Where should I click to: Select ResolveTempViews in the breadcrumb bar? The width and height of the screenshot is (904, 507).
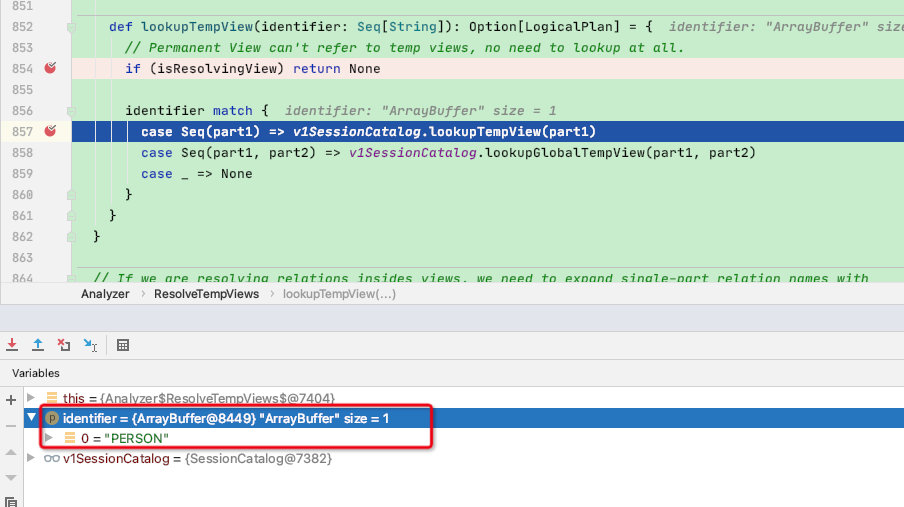206,294
